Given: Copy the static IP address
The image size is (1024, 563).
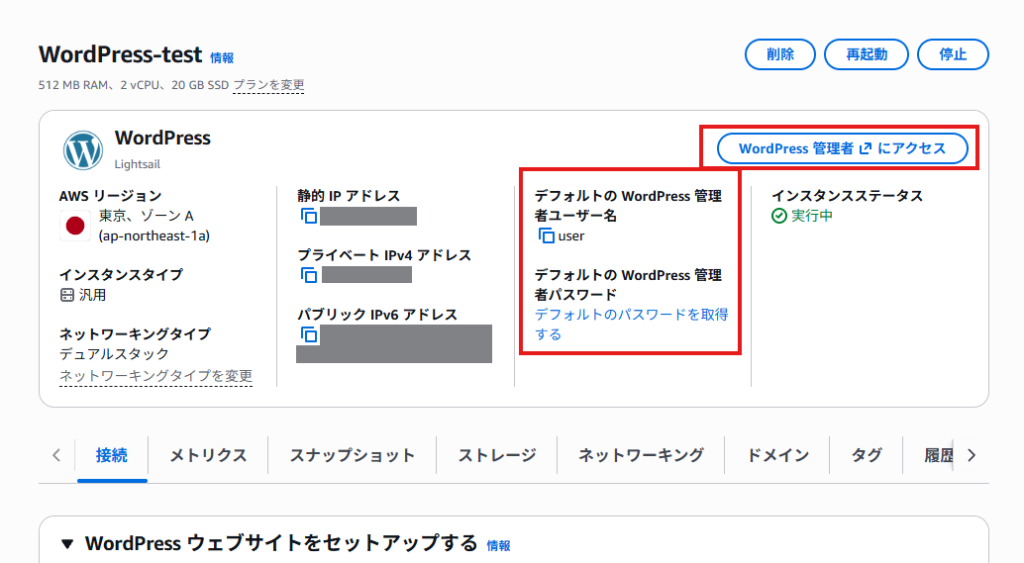Looking at the screenshot, I should click(309, 216).
